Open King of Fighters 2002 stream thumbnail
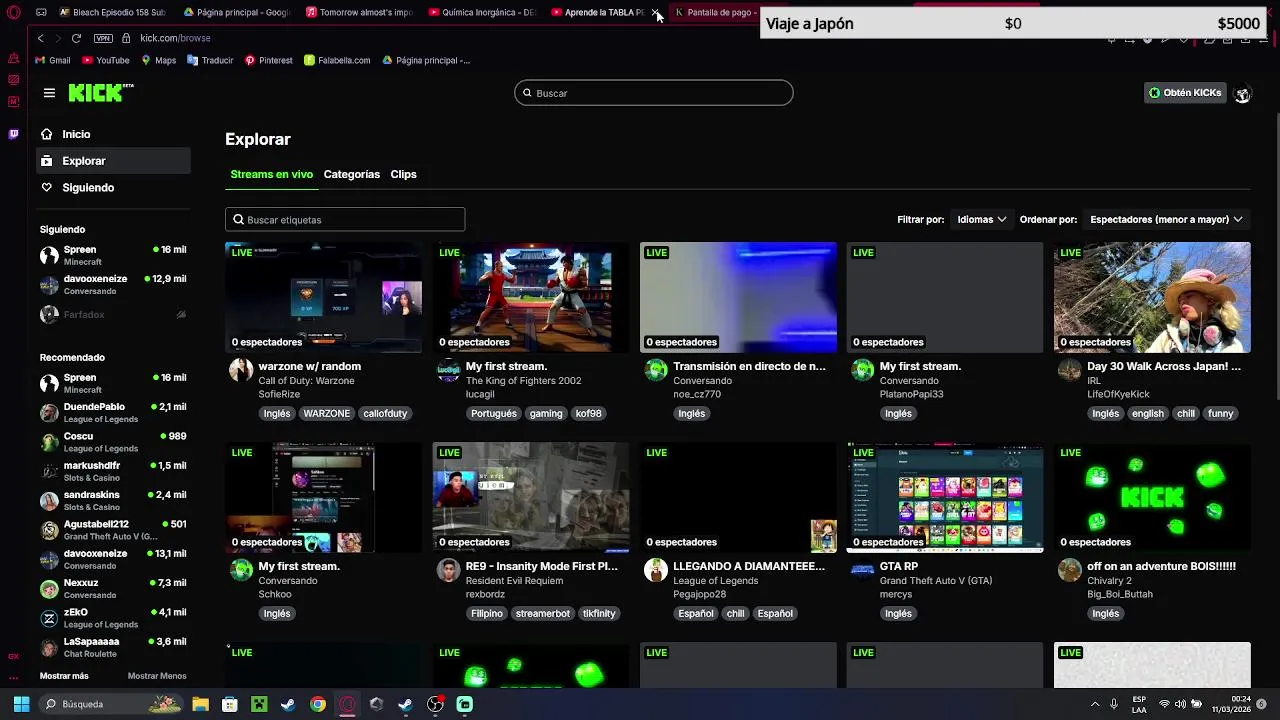Viewport: 1280px width, 720px height. pyautogui.click(x=530, y=297)
